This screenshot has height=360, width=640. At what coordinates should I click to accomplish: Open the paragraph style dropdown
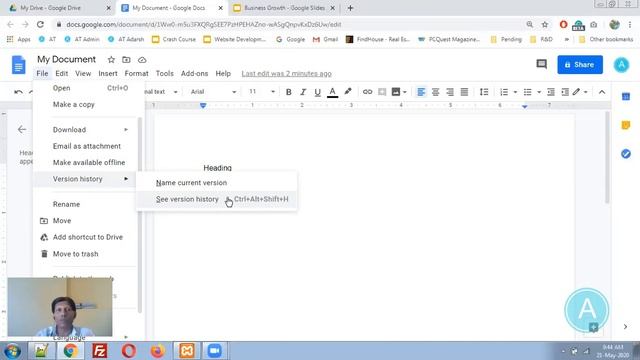pyautogui.click(x=161, y=92)
